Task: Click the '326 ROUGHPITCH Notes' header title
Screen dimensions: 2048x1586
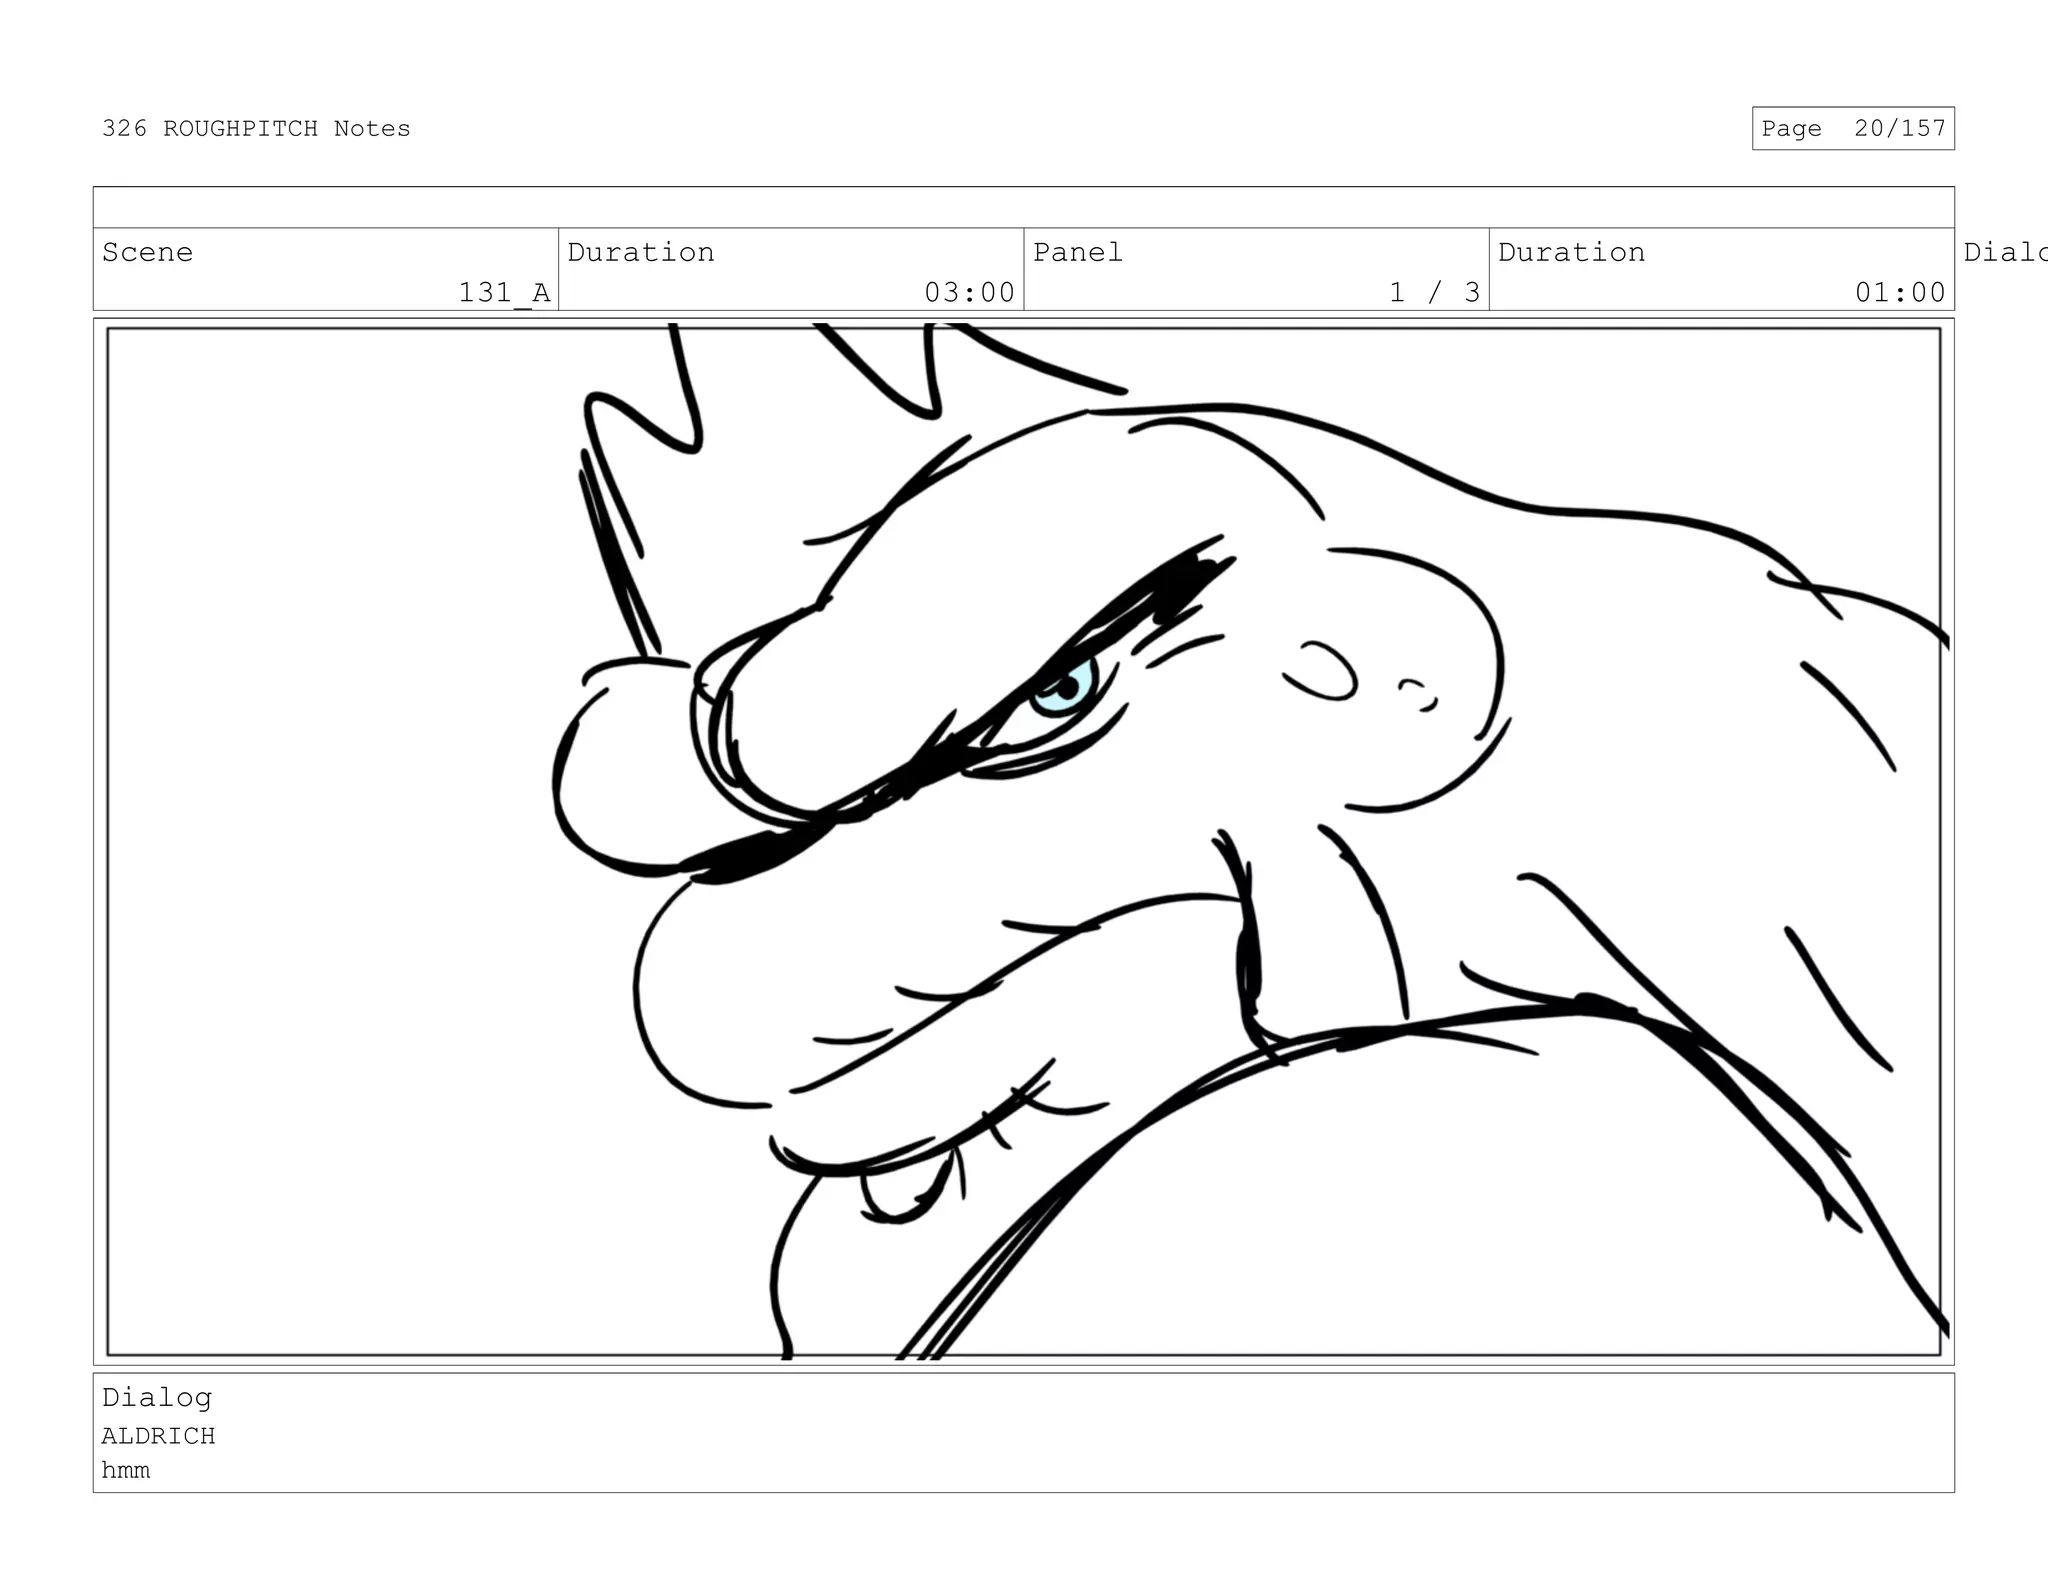Action: (256, 129)
